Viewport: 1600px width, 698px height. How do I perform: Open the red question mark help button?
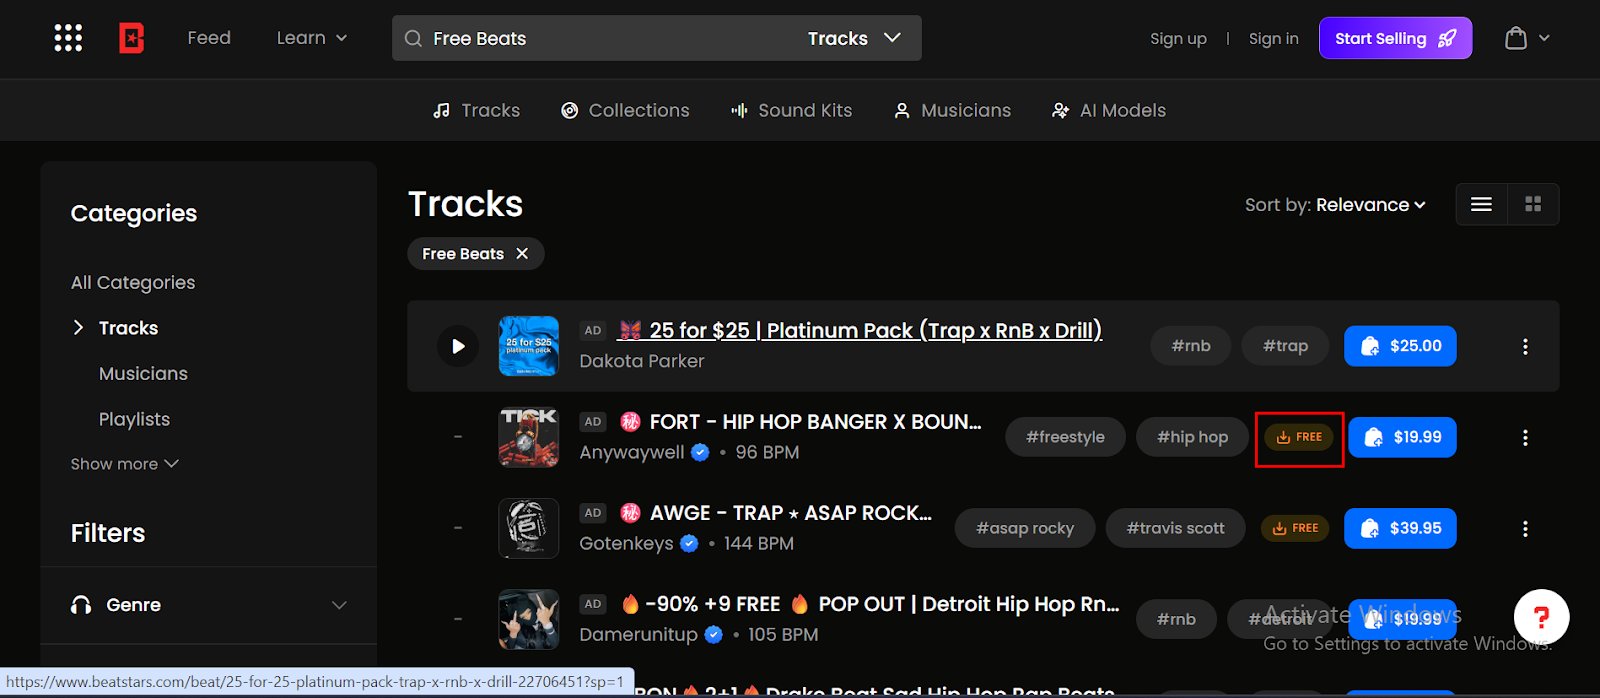(1541, 617)
